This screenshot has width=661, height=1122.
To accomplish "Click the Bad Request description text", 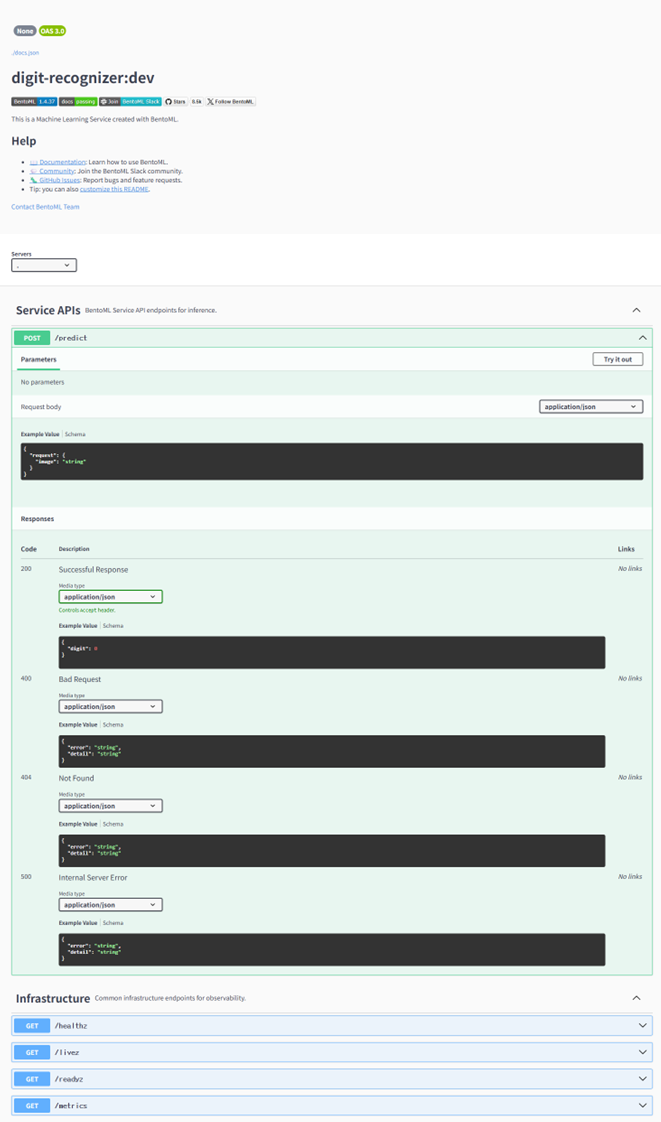I will tap(79, 679).
